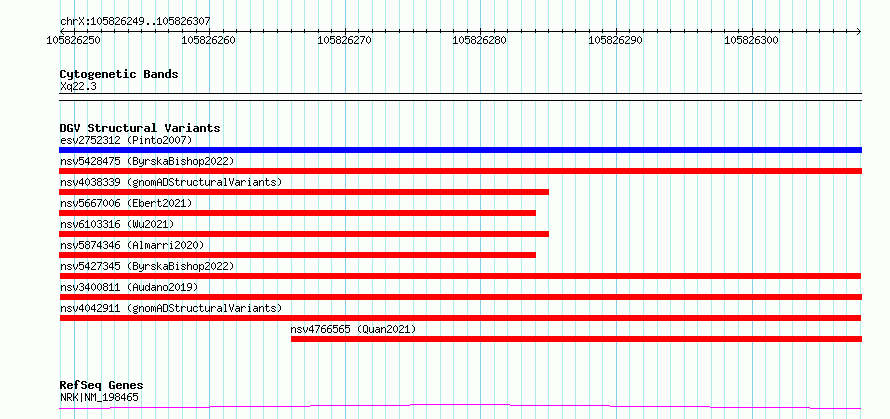Click the red nsv4766565 variant bar
The image size is (890, 419).
577,339
